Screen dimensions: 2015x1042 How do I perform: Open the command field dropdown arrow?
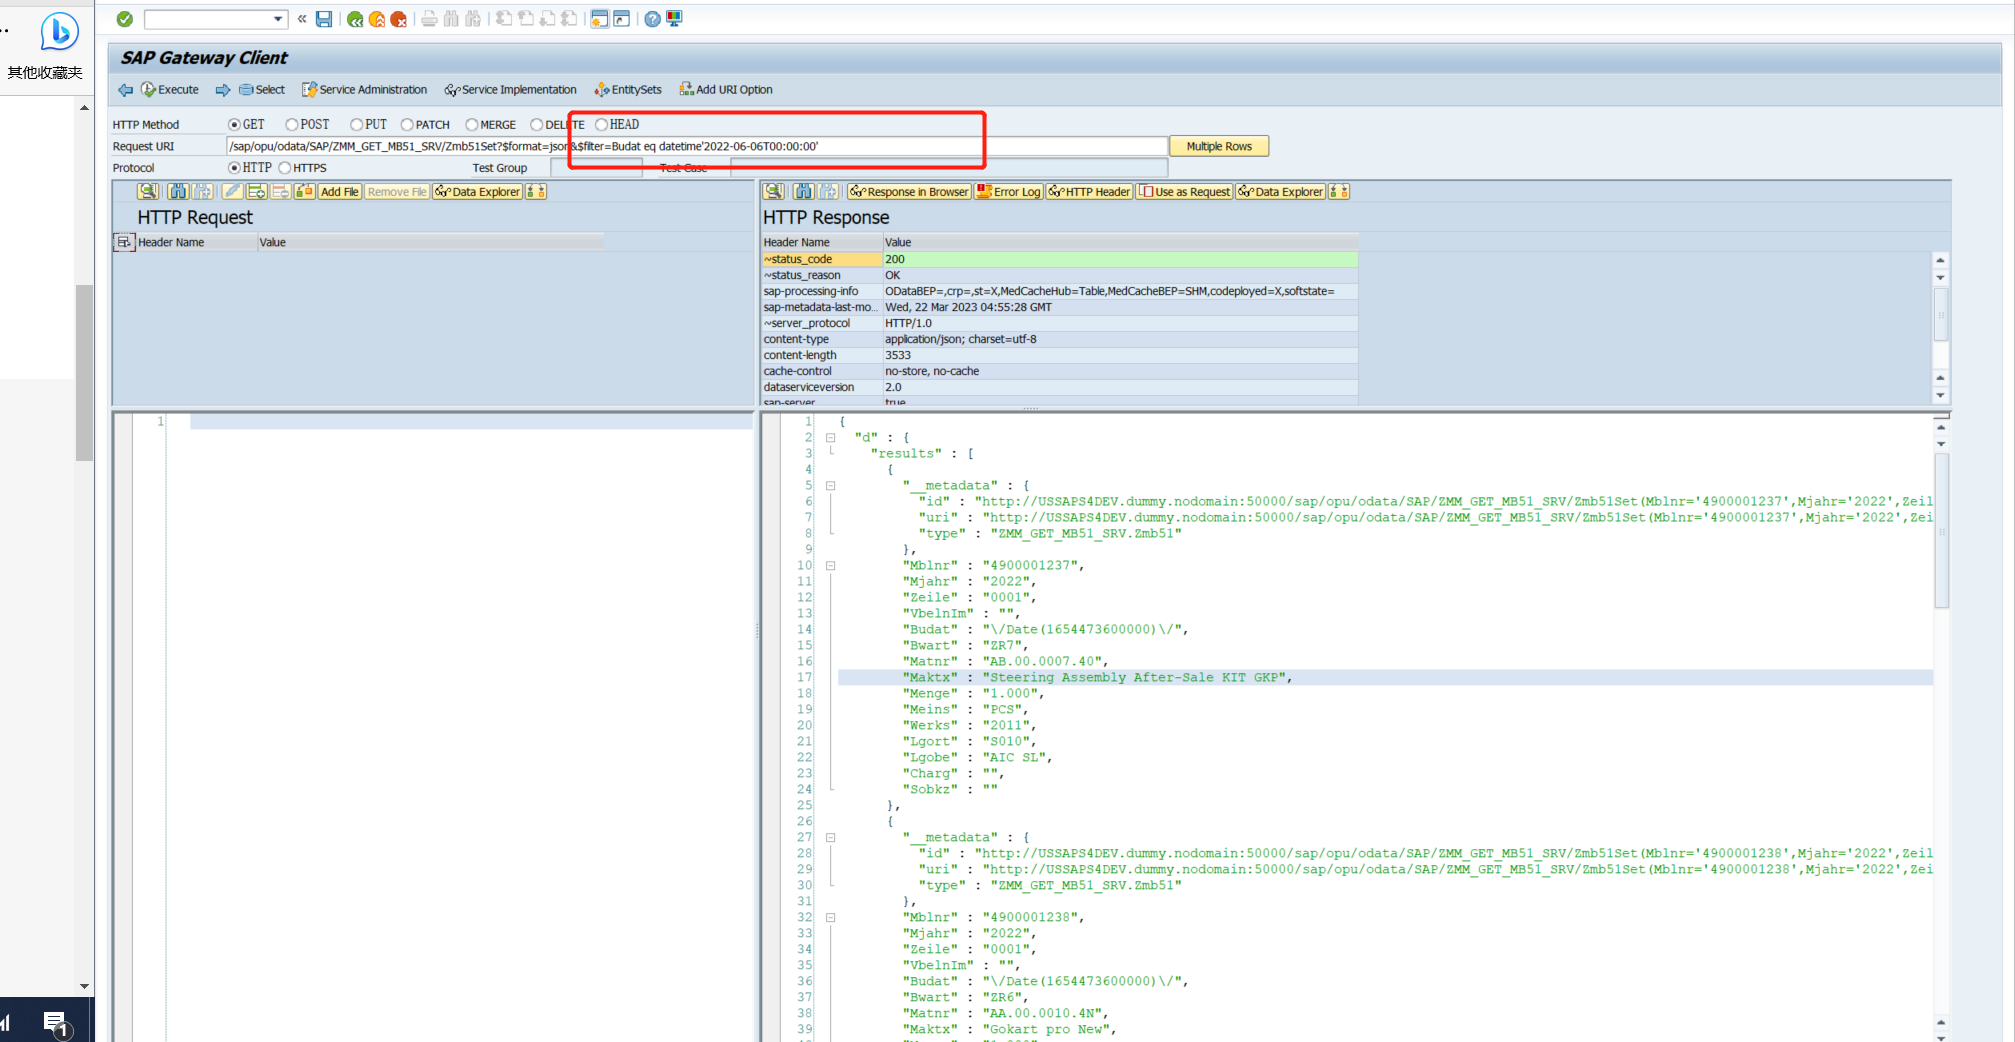tap(278, 19)
